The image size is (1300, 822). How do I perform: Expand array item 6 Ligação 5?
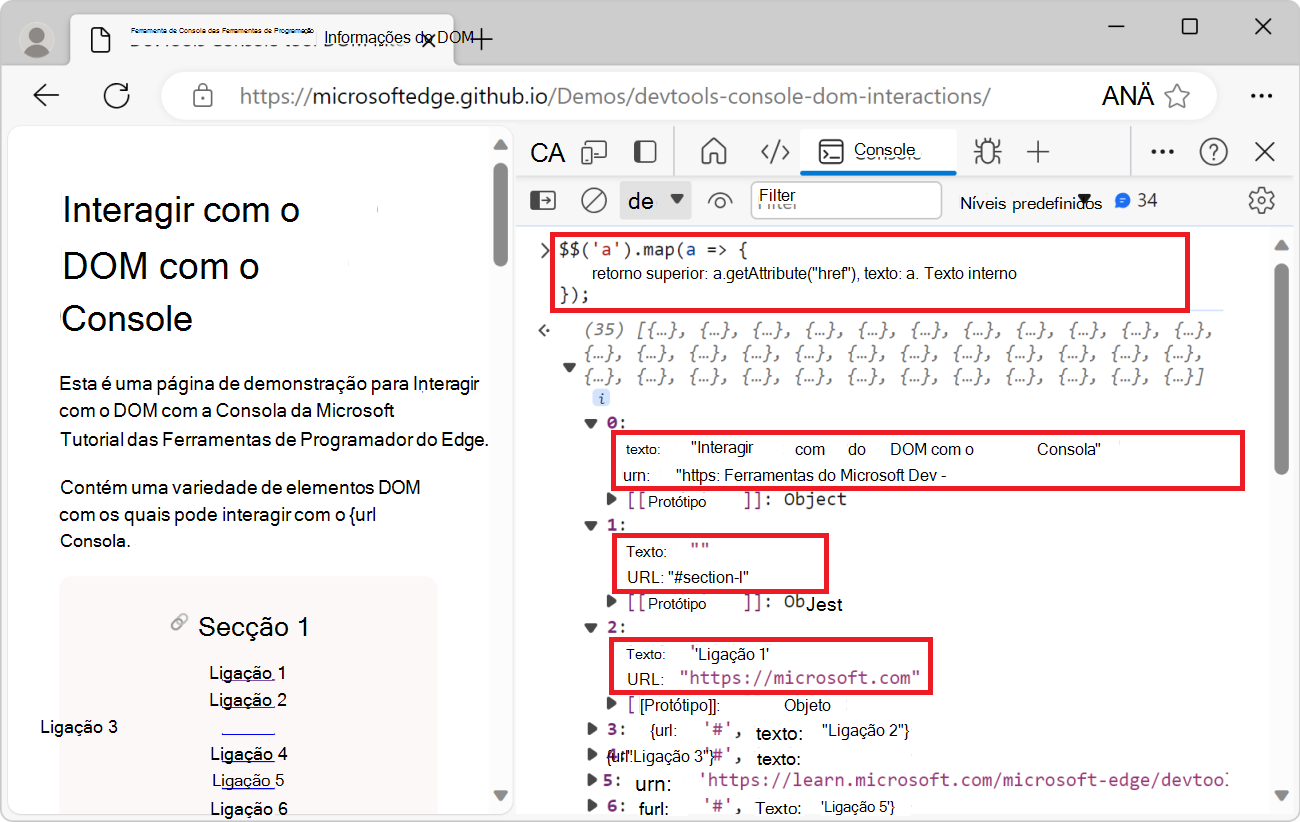pyautogui.click(x=591, y=805)
